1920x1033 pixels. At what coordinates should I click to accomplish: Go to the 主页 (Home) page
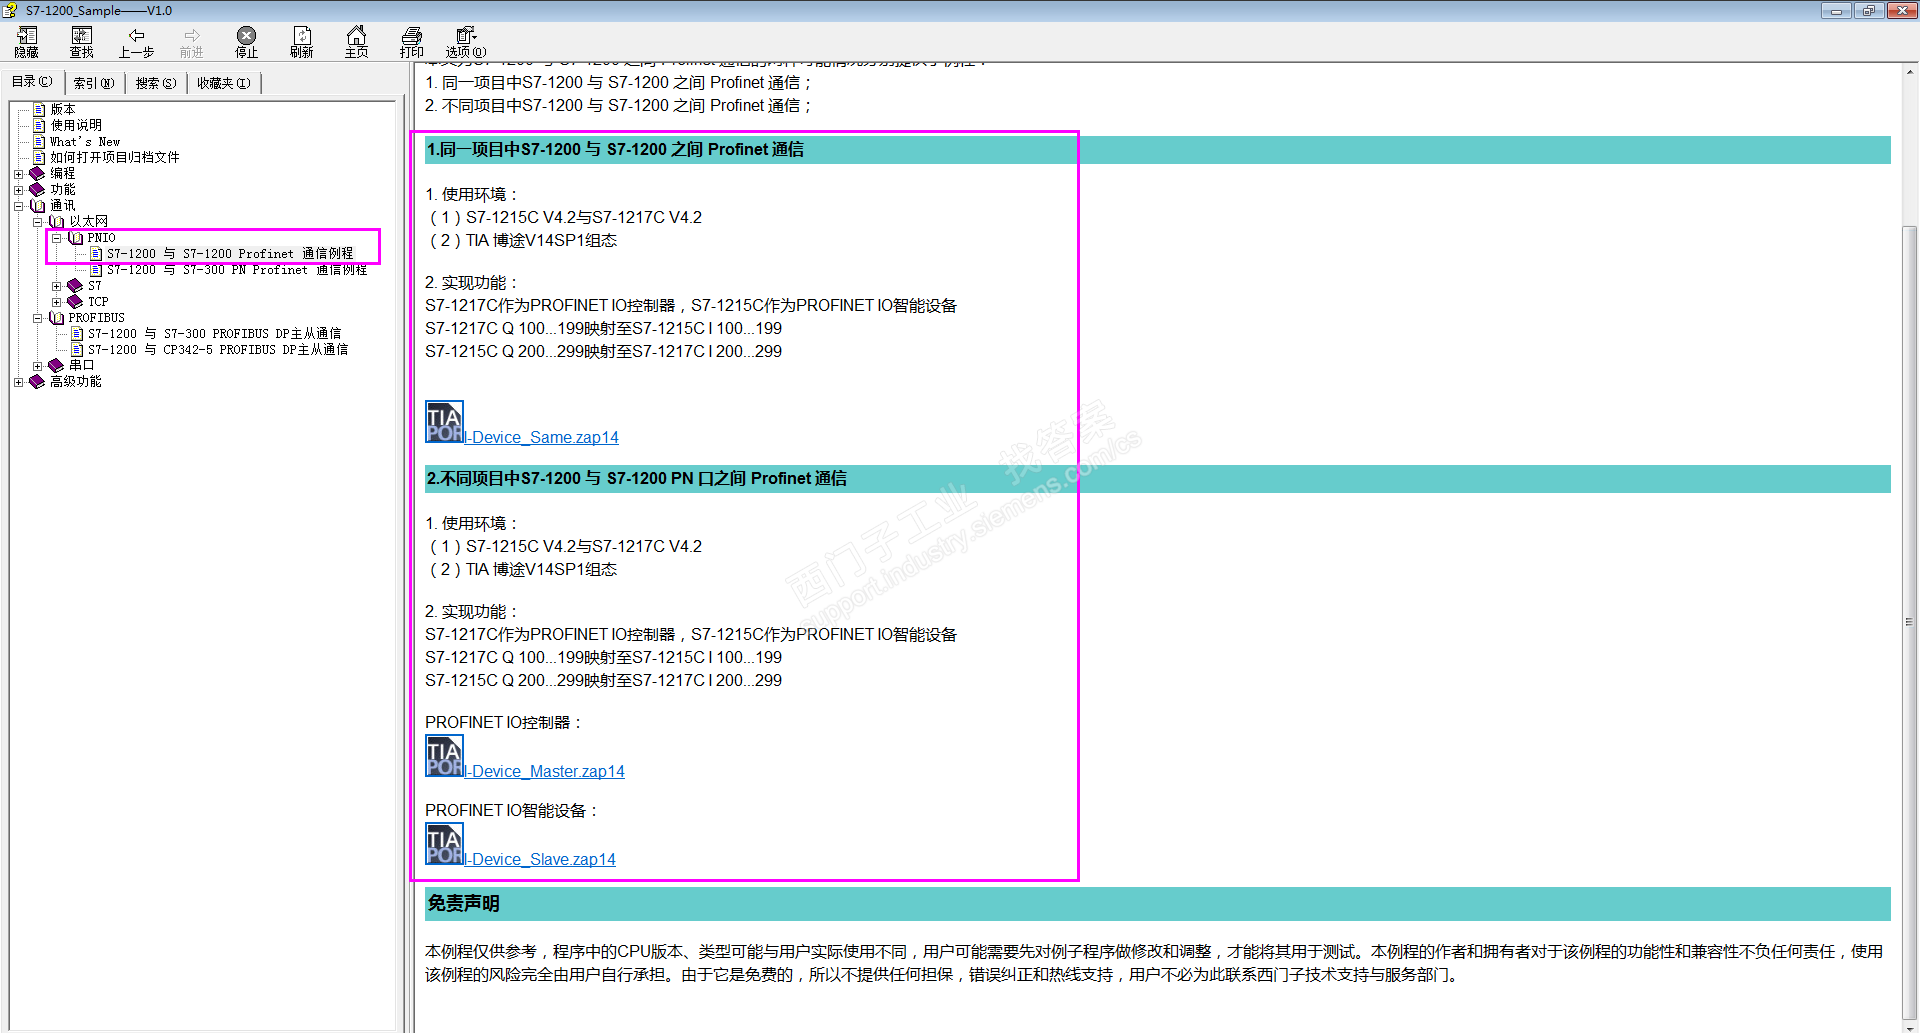coord(356,42)
